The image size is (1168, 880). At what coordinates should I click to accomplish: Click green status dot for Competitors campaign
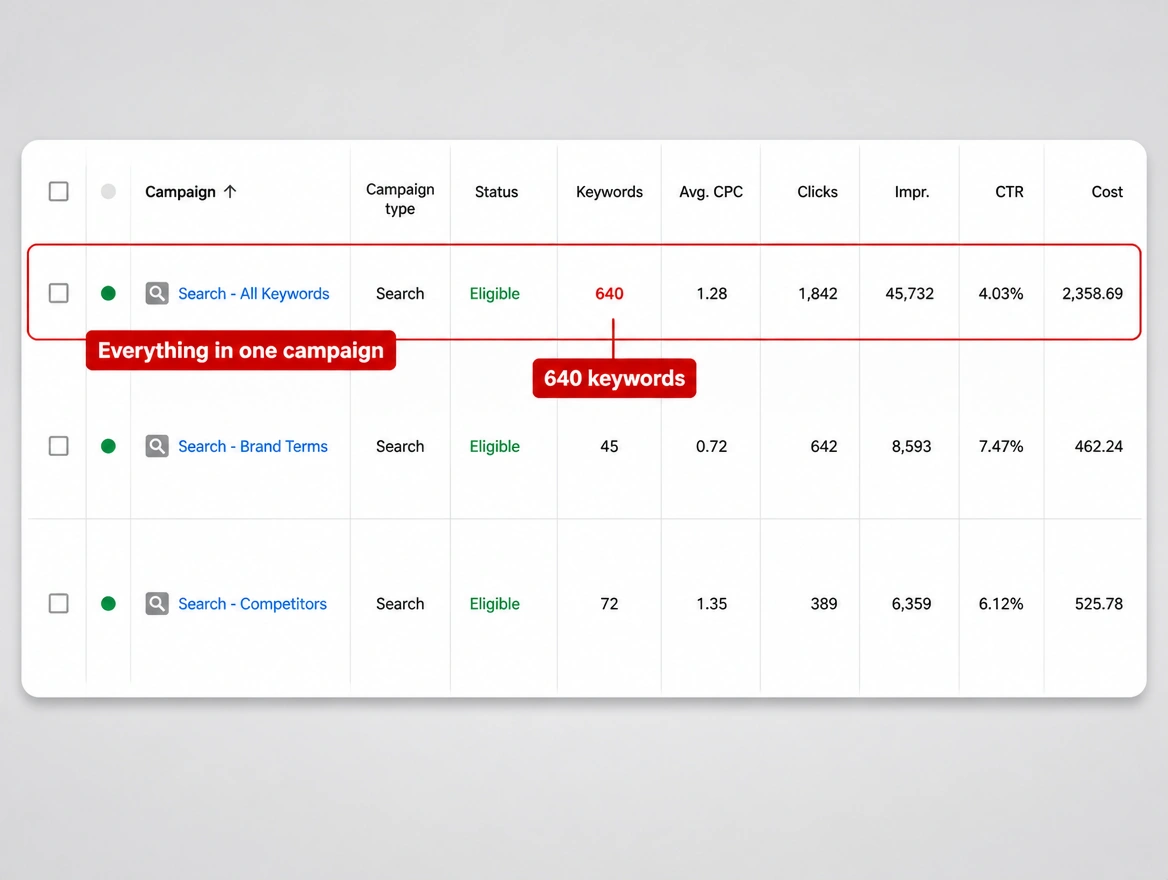[108, 604]
